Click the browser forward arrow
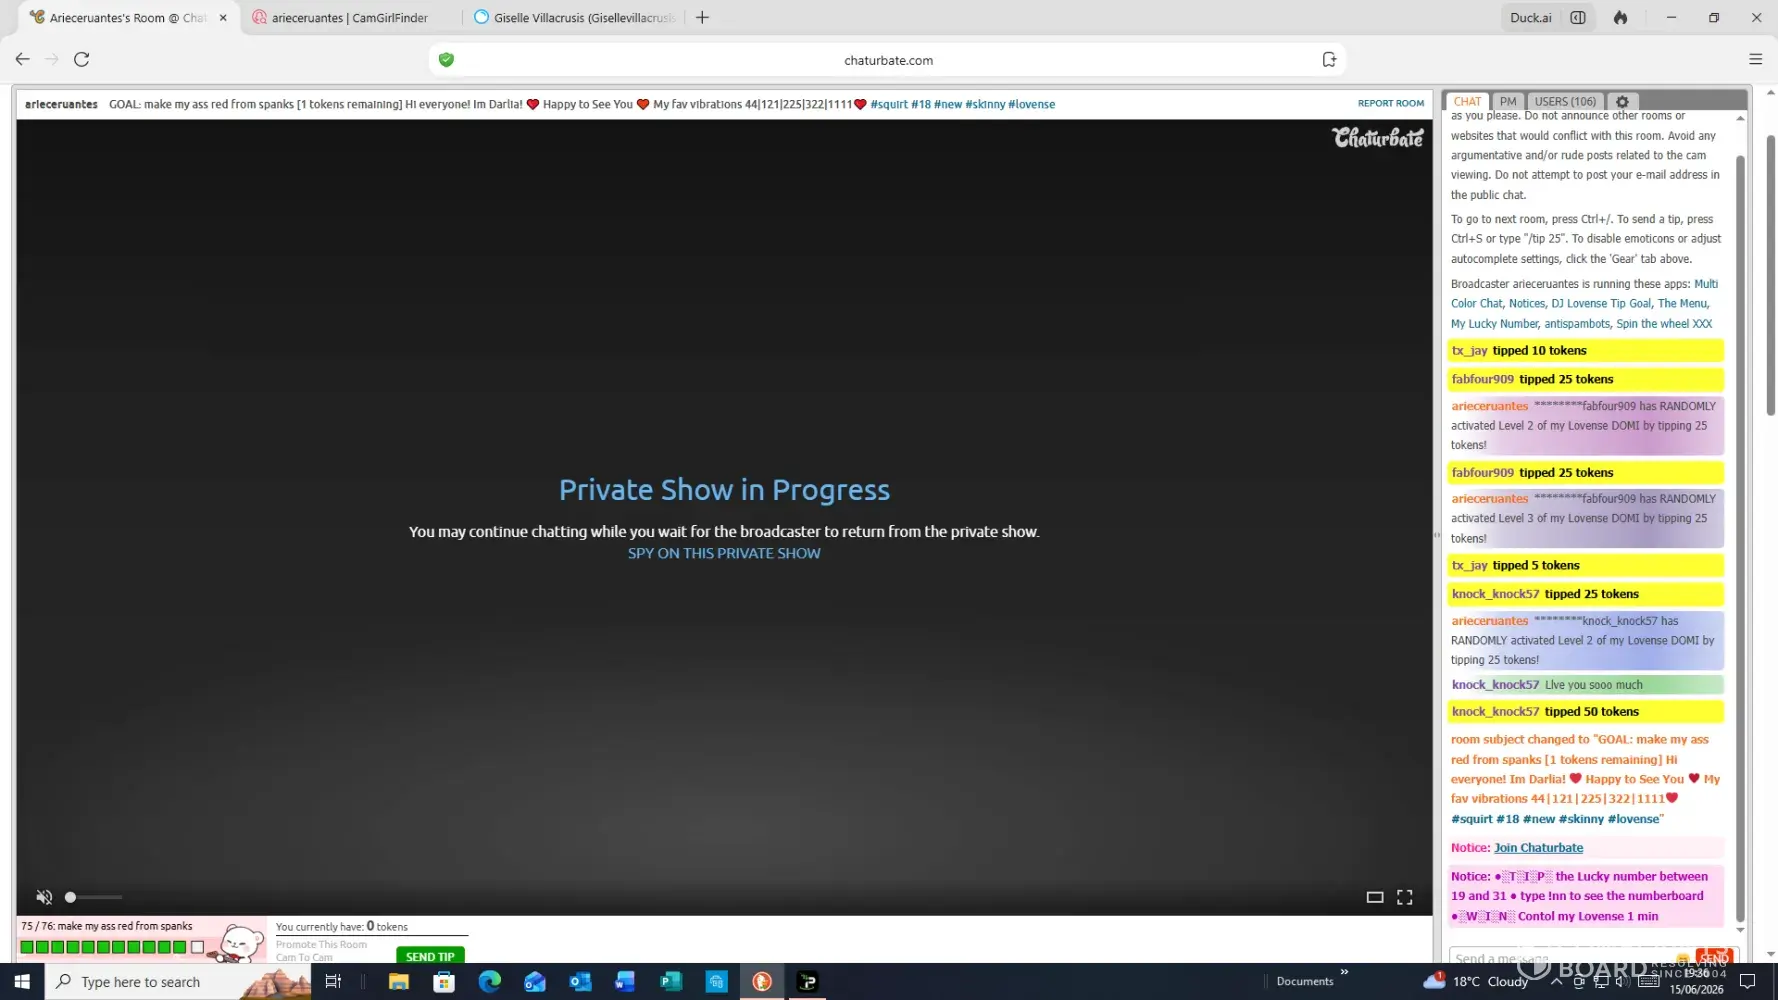 point(52,60)
